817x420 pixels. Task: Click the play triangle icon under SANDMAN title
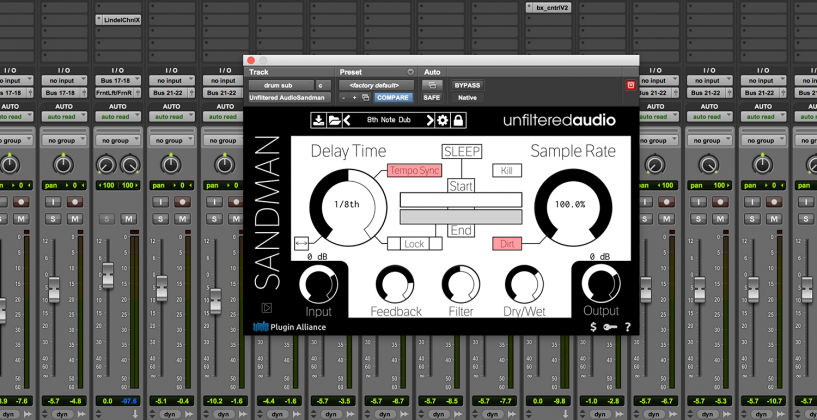click(x=266, y=308)
